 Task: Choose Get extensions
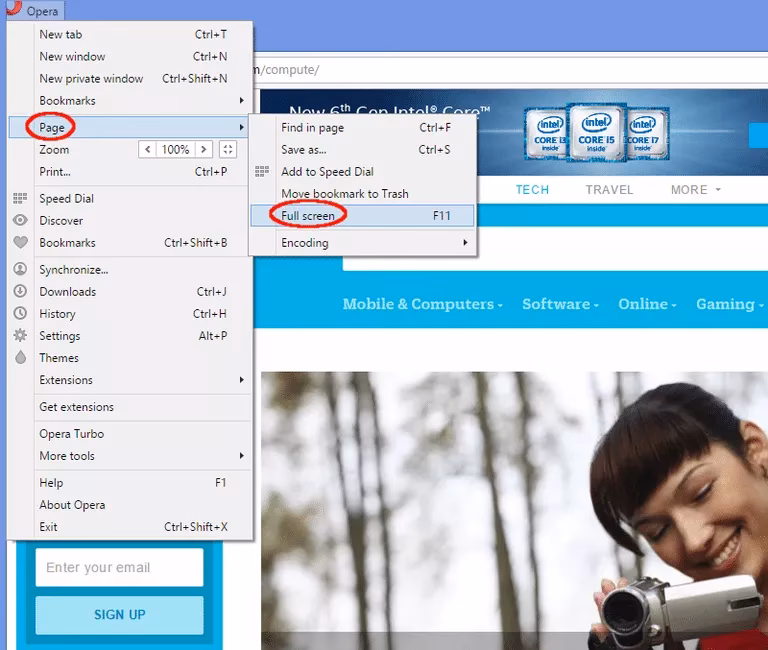click(x=131, y=407)
